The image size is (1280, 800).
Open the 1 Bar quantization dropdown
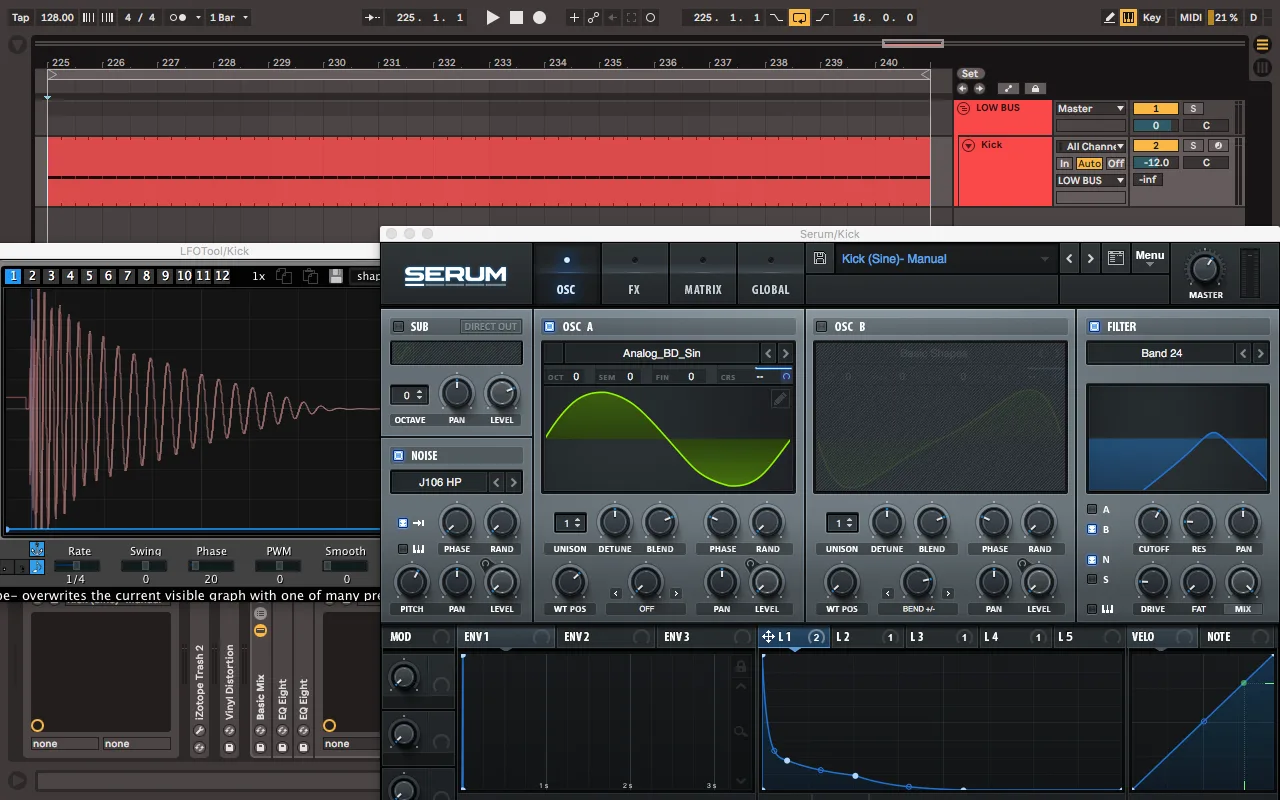(229, 17)
